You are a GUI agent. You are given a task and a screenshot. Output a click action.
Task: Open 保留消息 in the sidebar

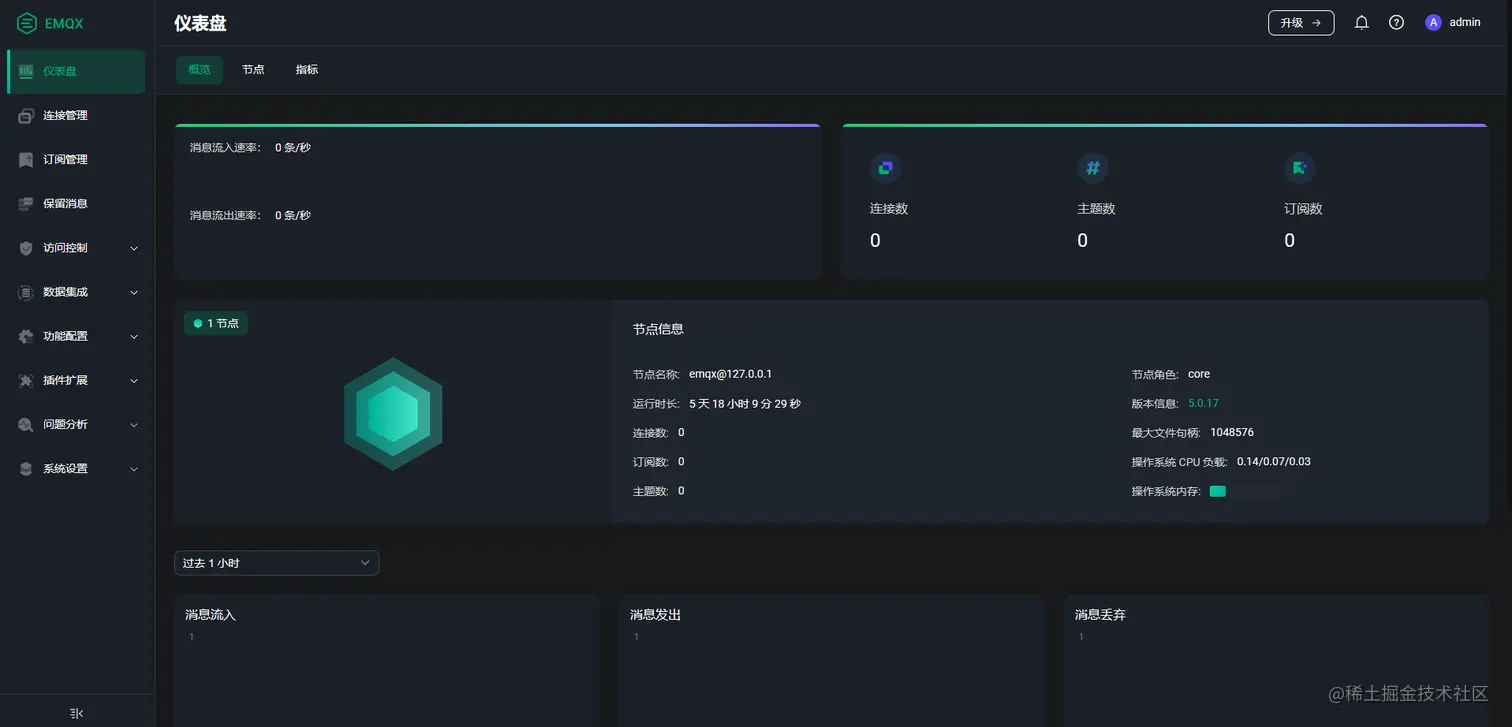pos(76,204)
